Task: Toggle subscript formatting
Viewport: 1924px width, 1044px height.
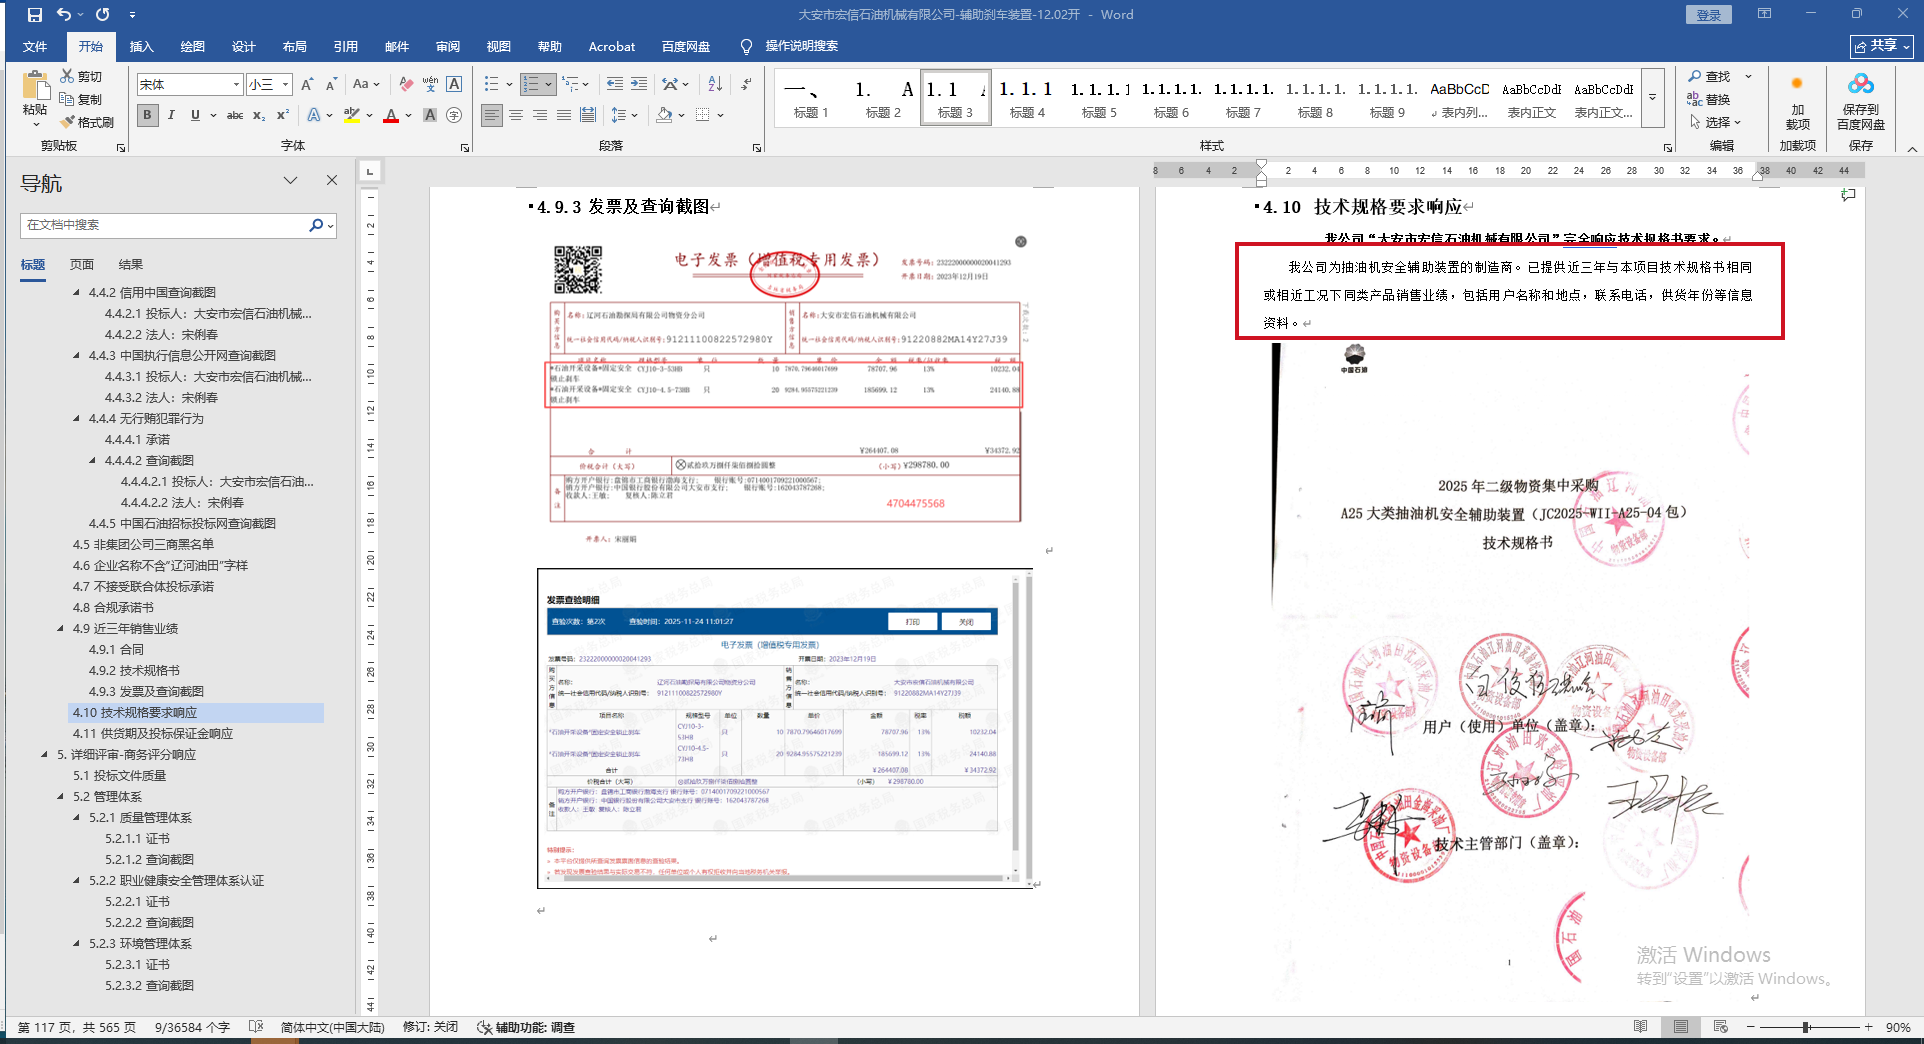Action: 259,115
